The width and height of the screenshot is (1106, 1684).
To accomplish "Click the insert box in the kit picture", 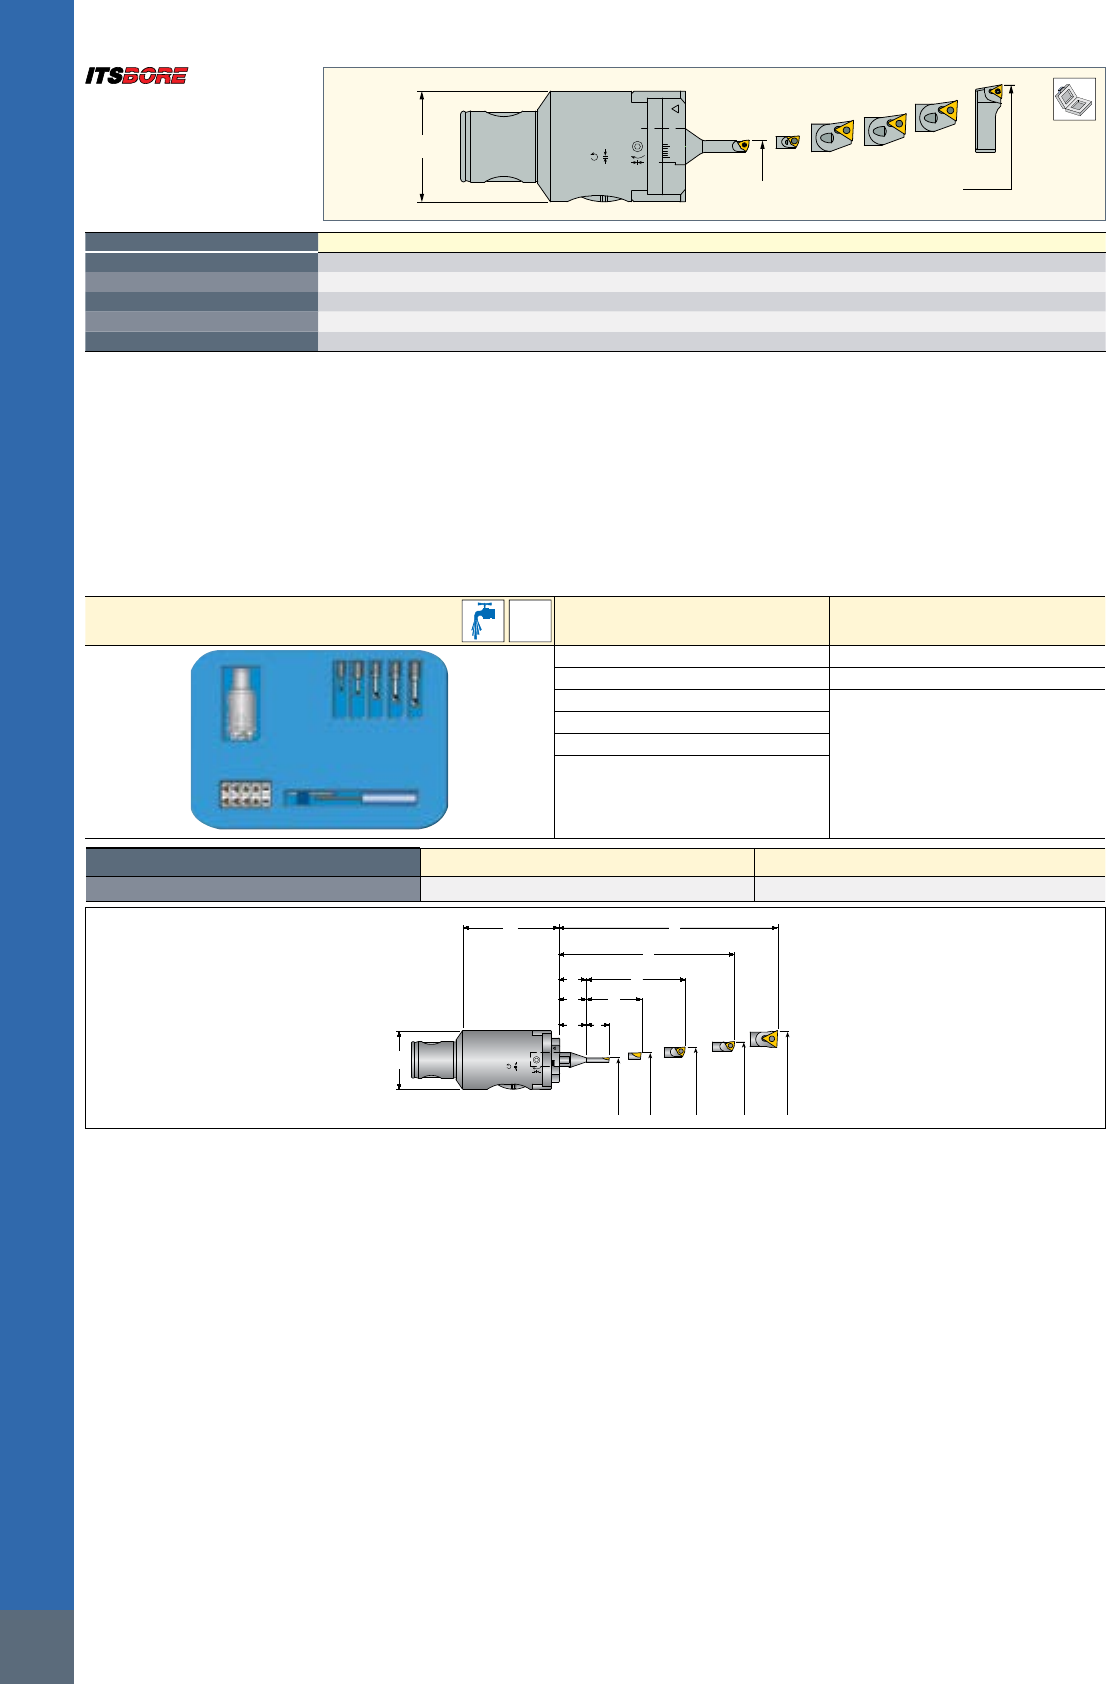I will (245, 794).
